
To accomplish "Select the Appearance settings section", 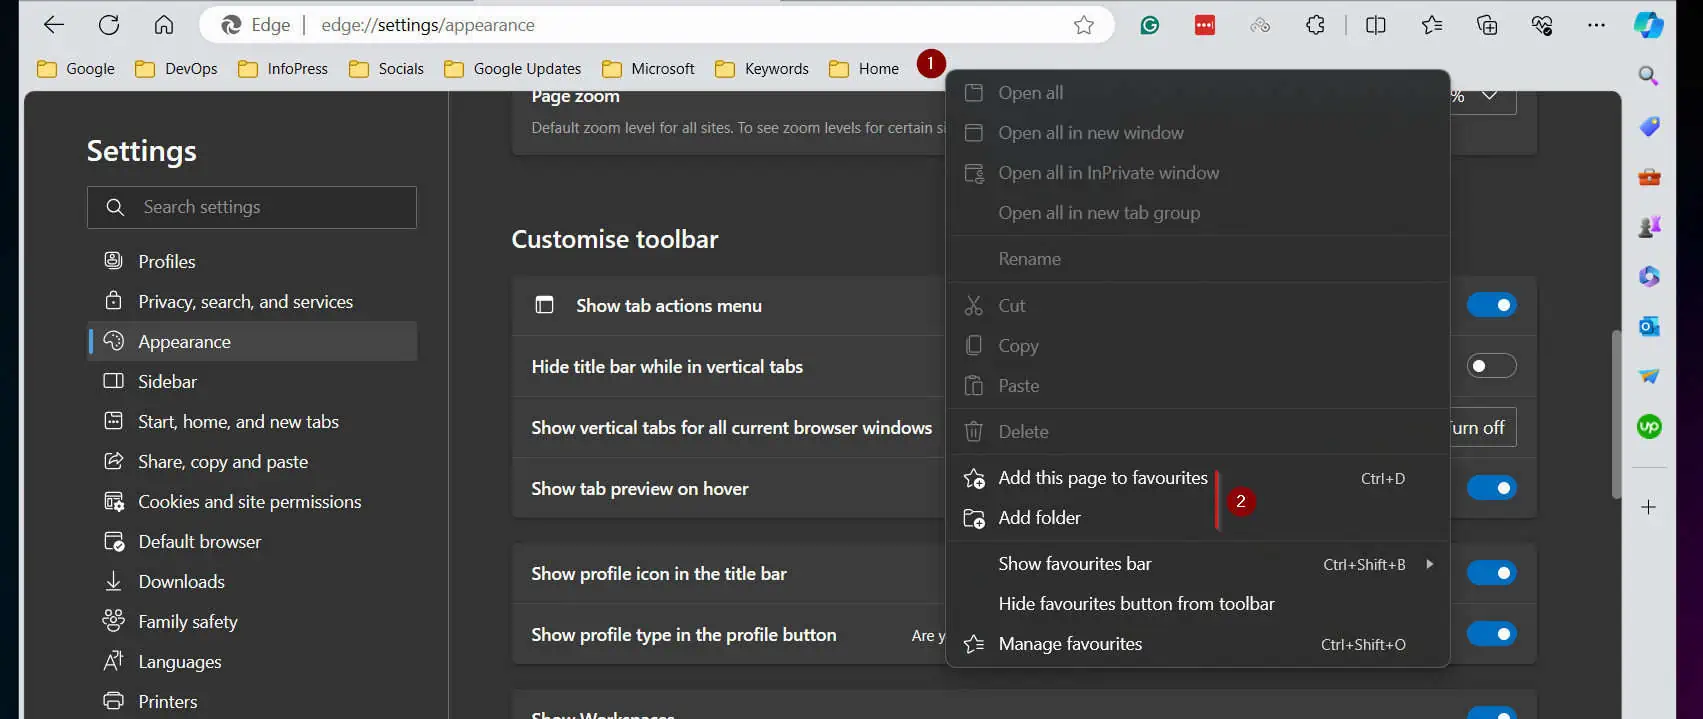I will coord(252,341).
